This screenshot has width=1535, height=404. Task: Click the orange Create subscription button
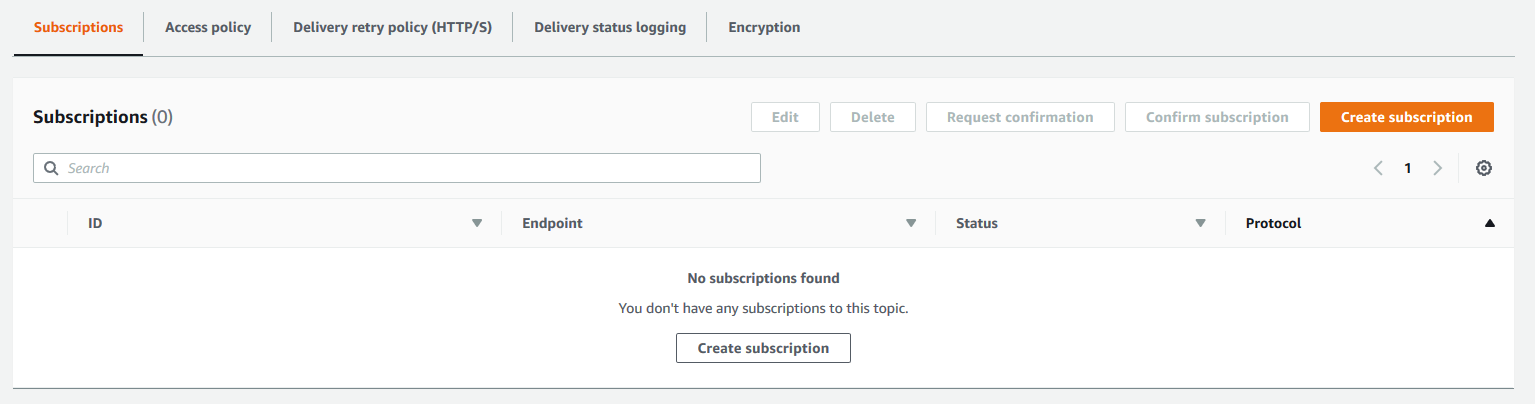pyautogui.click(x=1406, y=117)
